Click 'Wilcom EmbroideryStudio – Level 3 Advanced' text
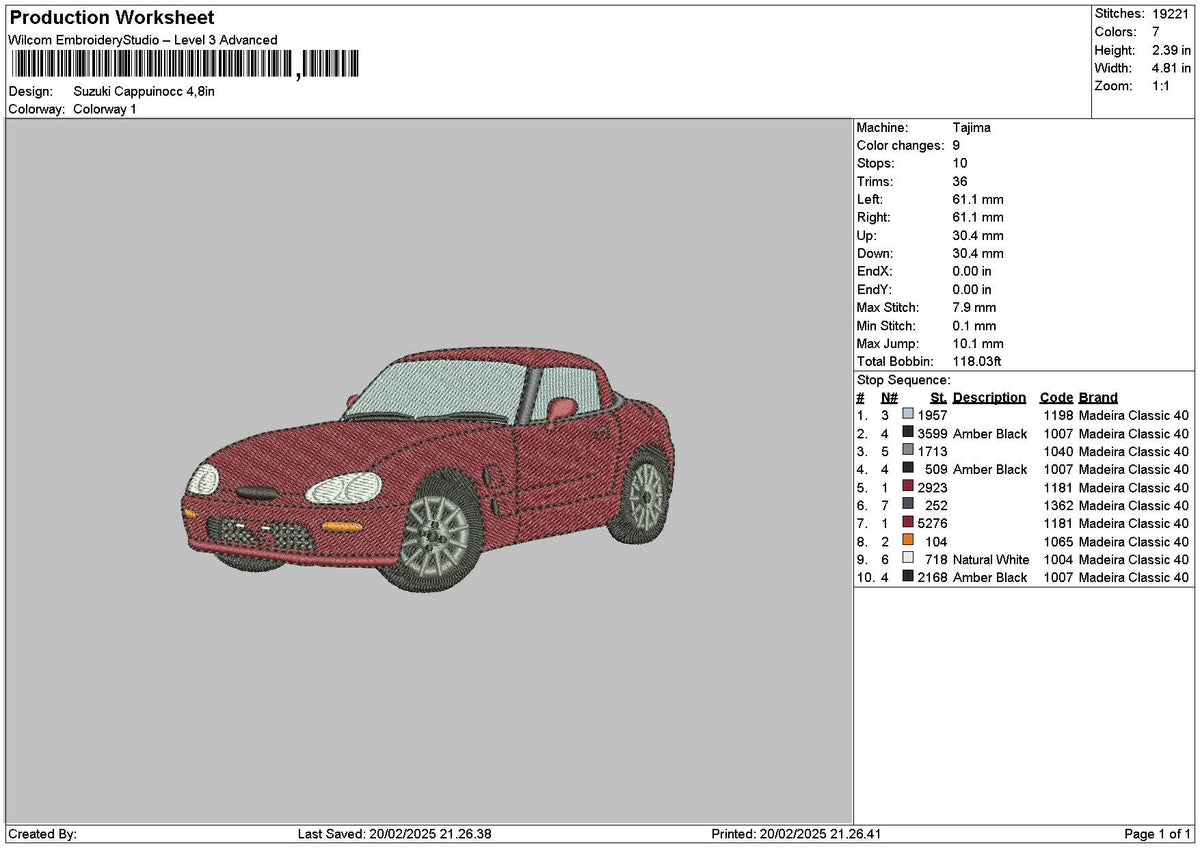Screen dimensions: 1200x848 143,40
